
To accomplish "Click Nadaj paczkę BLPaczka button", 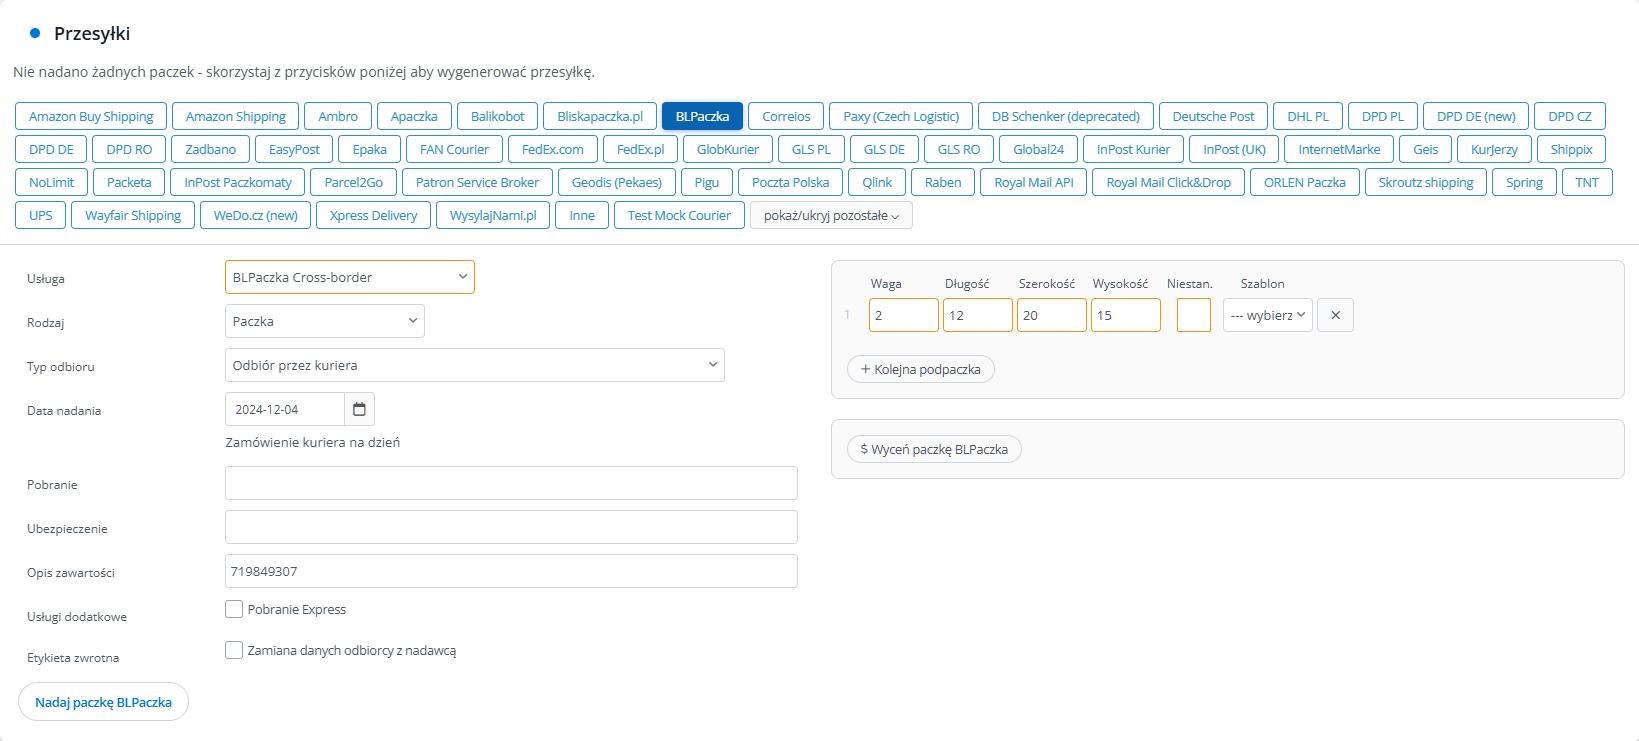I will tap(103, 702).
